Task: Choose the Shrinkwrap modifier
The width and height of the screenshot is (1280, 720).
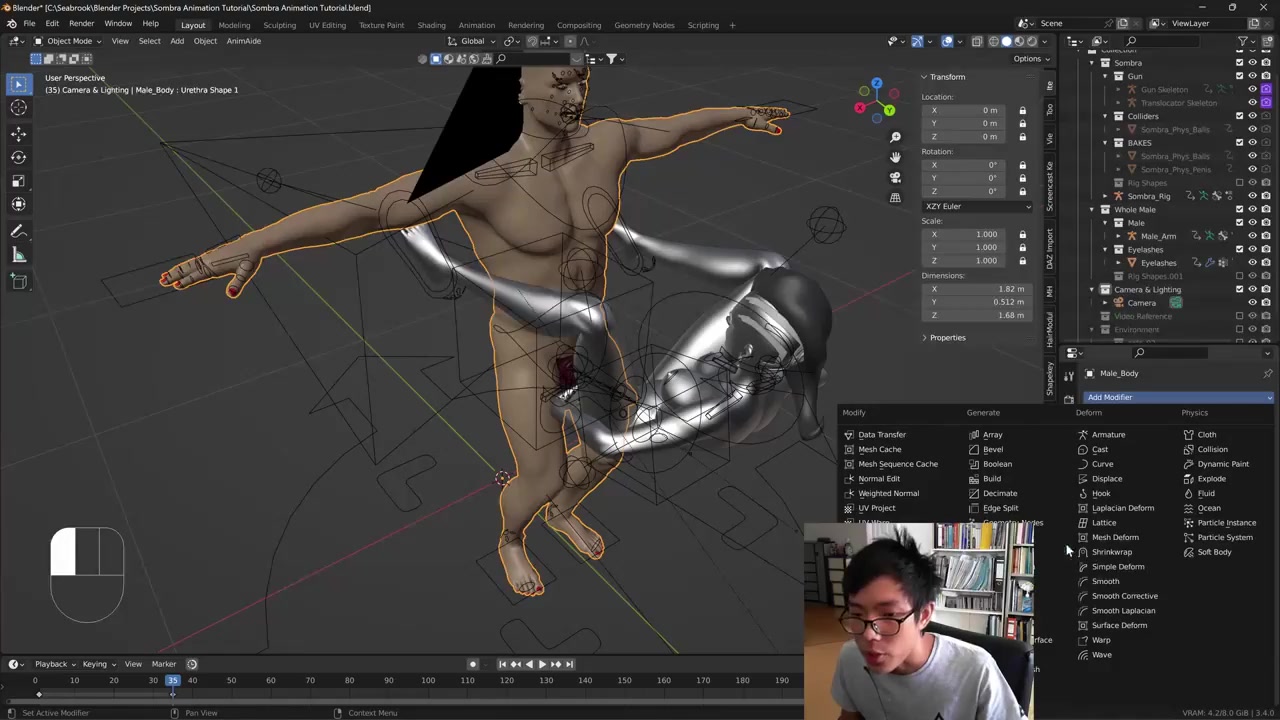Action: point(1111,552)
